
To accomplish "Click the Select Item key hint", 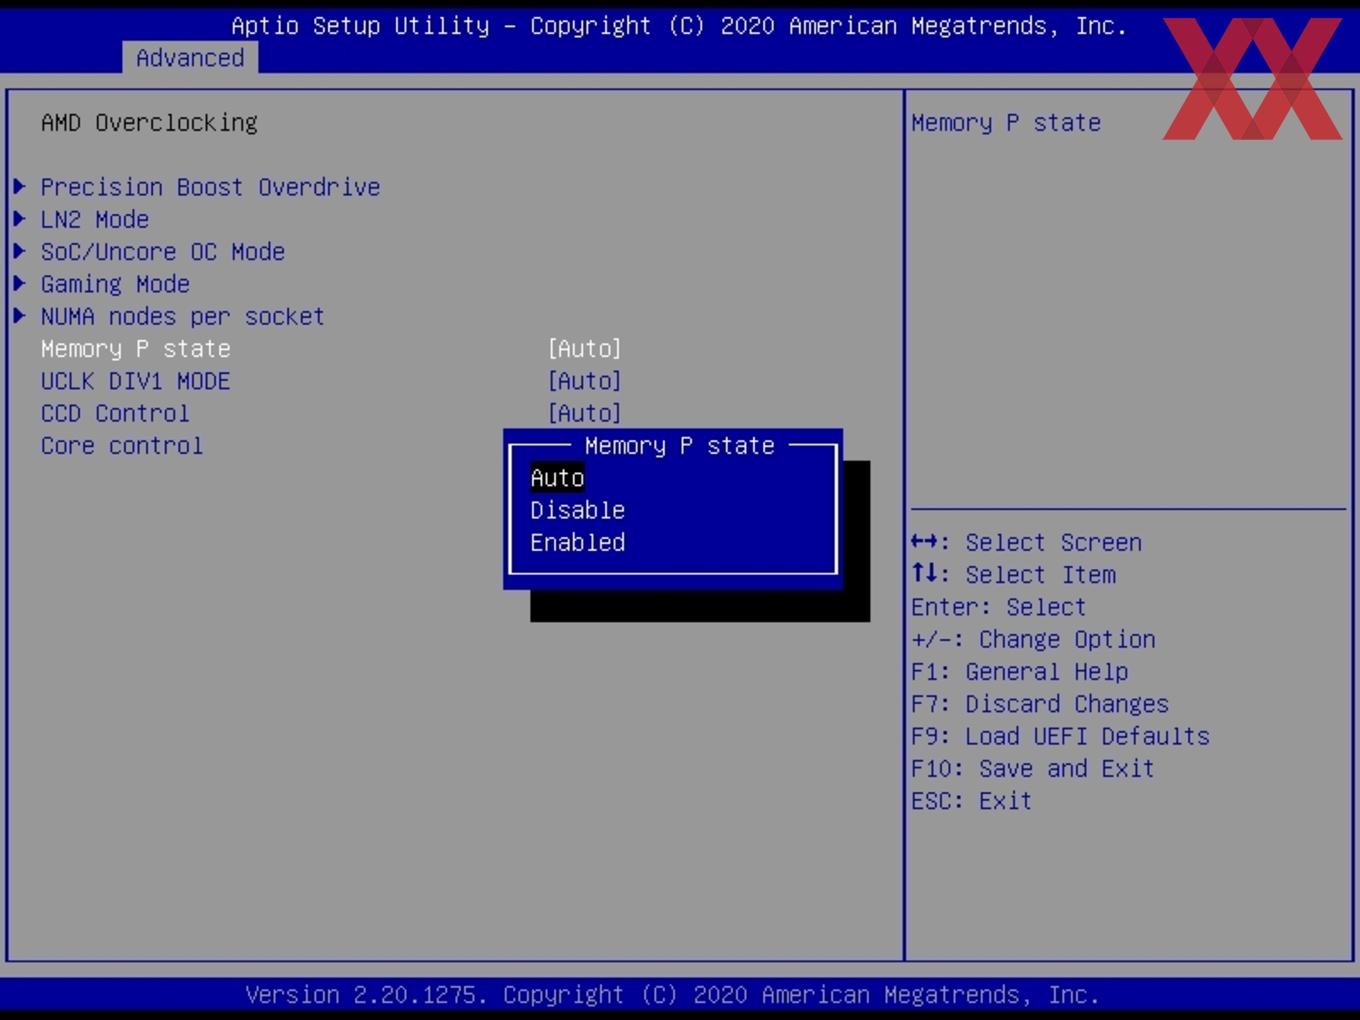I will [1013, 575].
